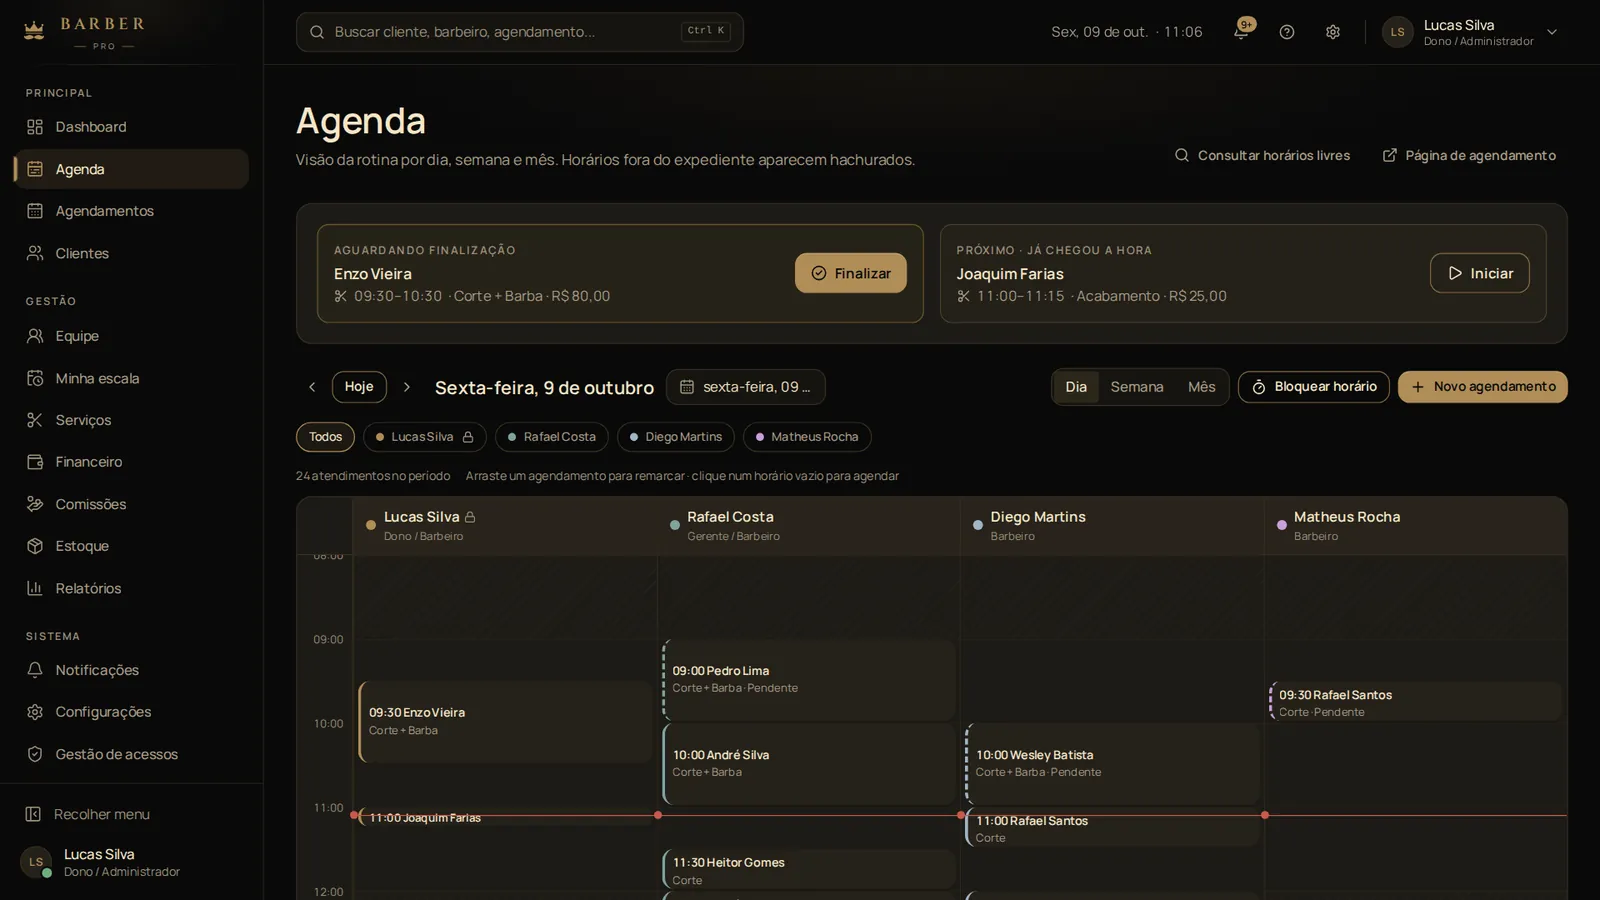Open 10:00 André Silva appointment card

point(809,764)
